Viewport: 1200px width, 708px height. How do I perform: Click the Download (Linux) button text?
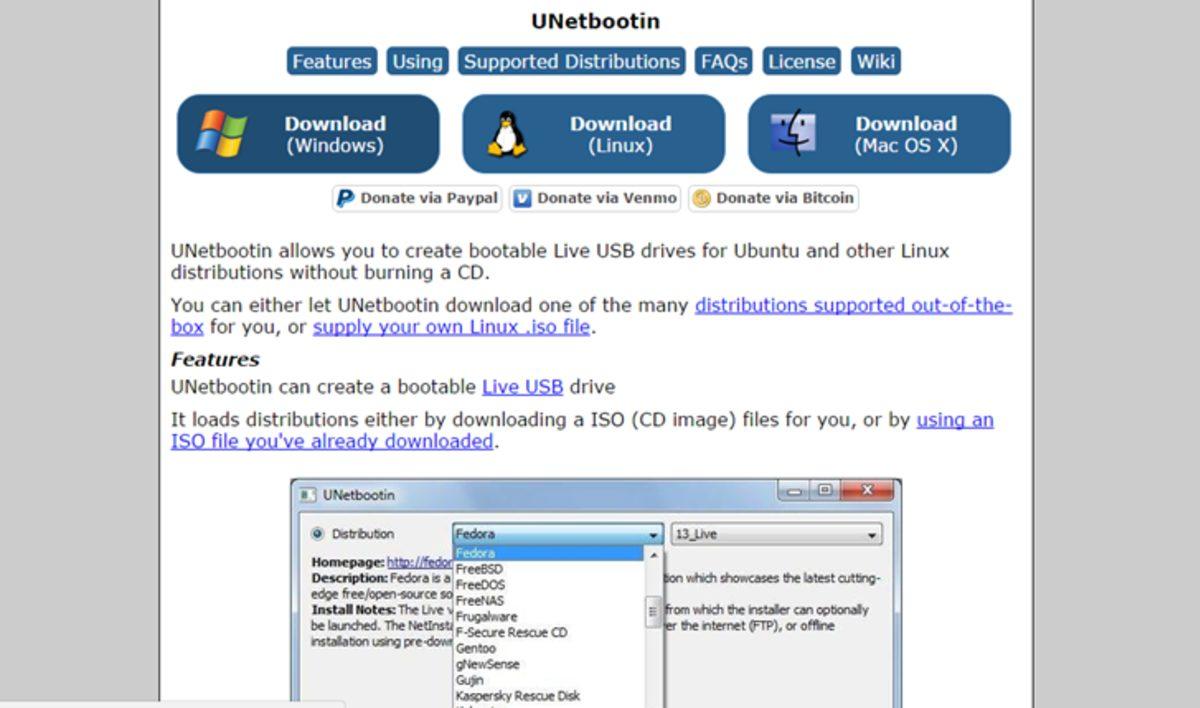click(x=620, y=134)
